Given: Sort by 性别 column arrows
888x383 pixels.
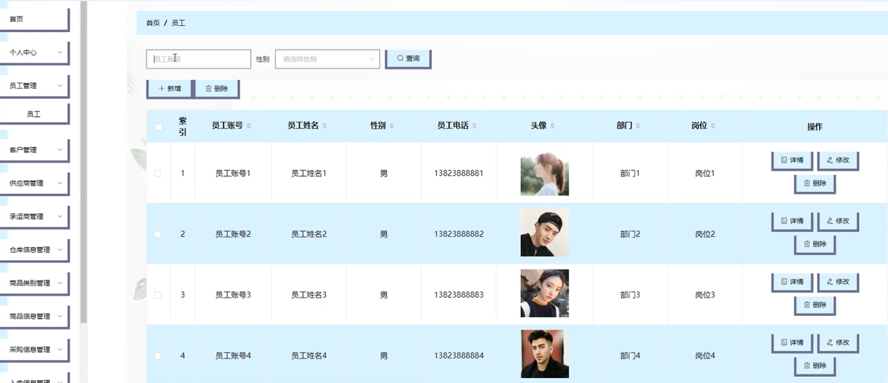Looking at the screenshot, I should [391, 126].
